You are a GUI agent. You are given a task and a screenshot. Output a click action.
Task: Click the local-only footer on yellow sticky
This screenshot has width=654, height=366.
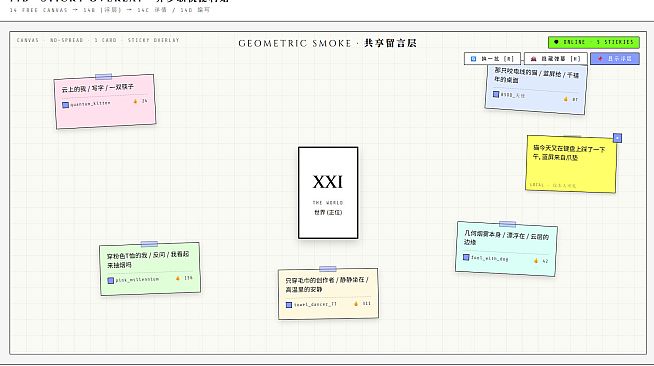pyautogui.click(x=553, y=185)
